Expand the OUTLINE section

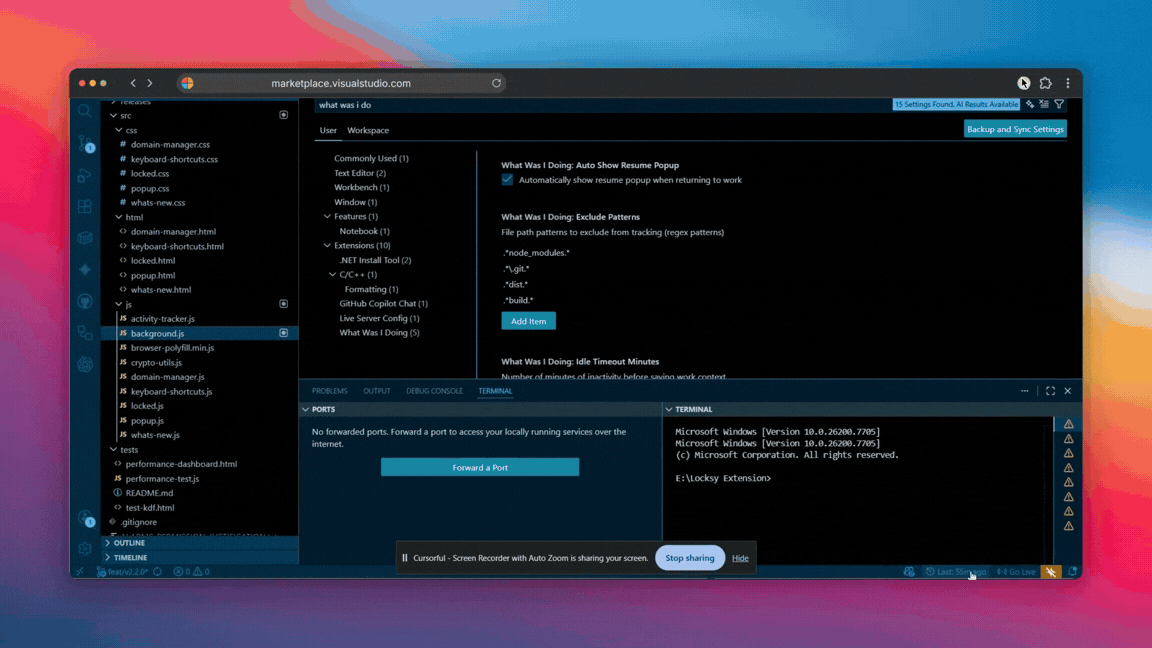tap(129, 543)
